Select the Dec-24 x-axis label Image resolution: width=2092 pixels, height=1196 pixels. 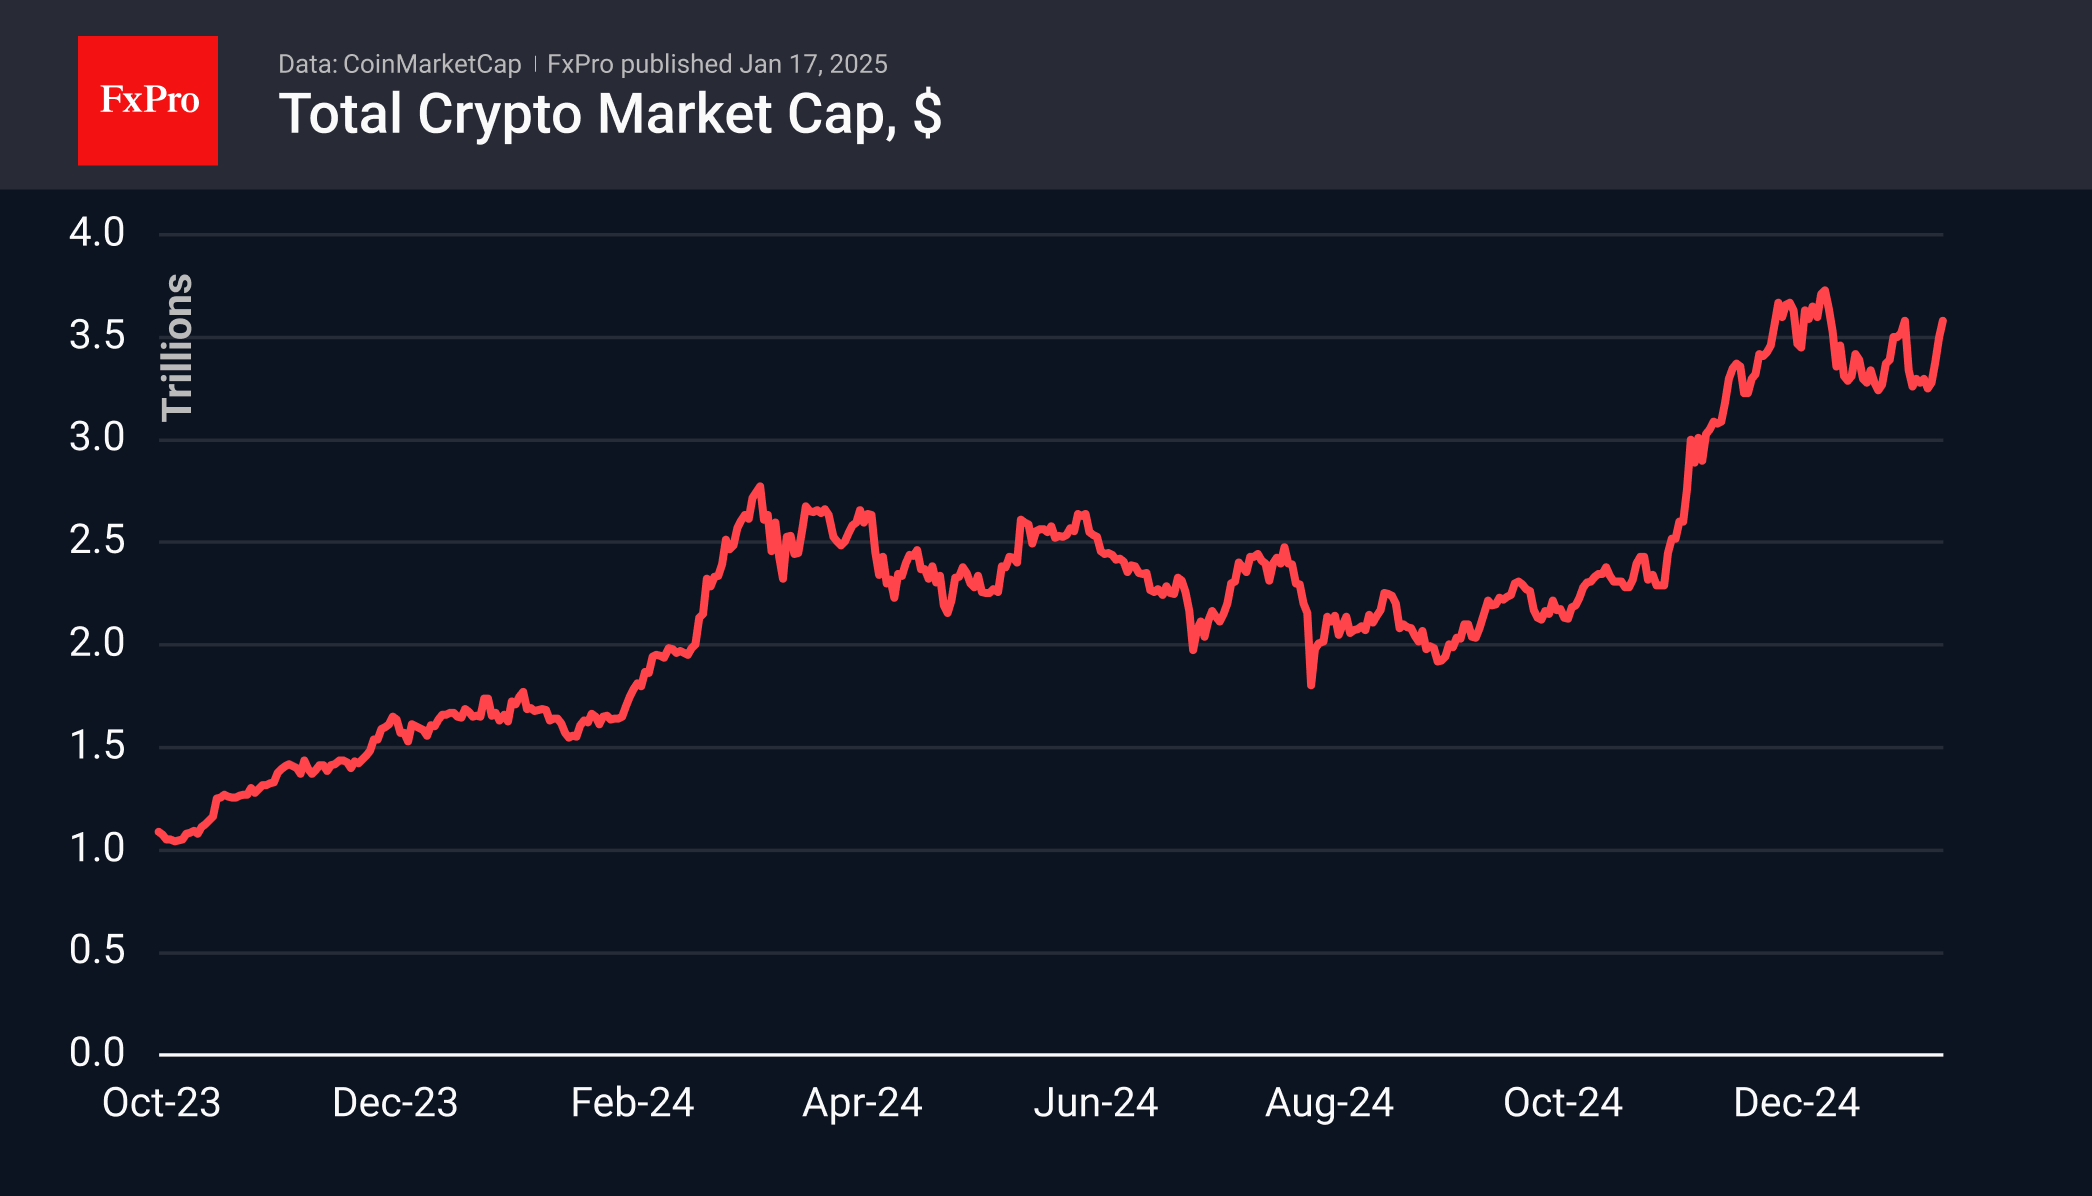point(1796,1102)
